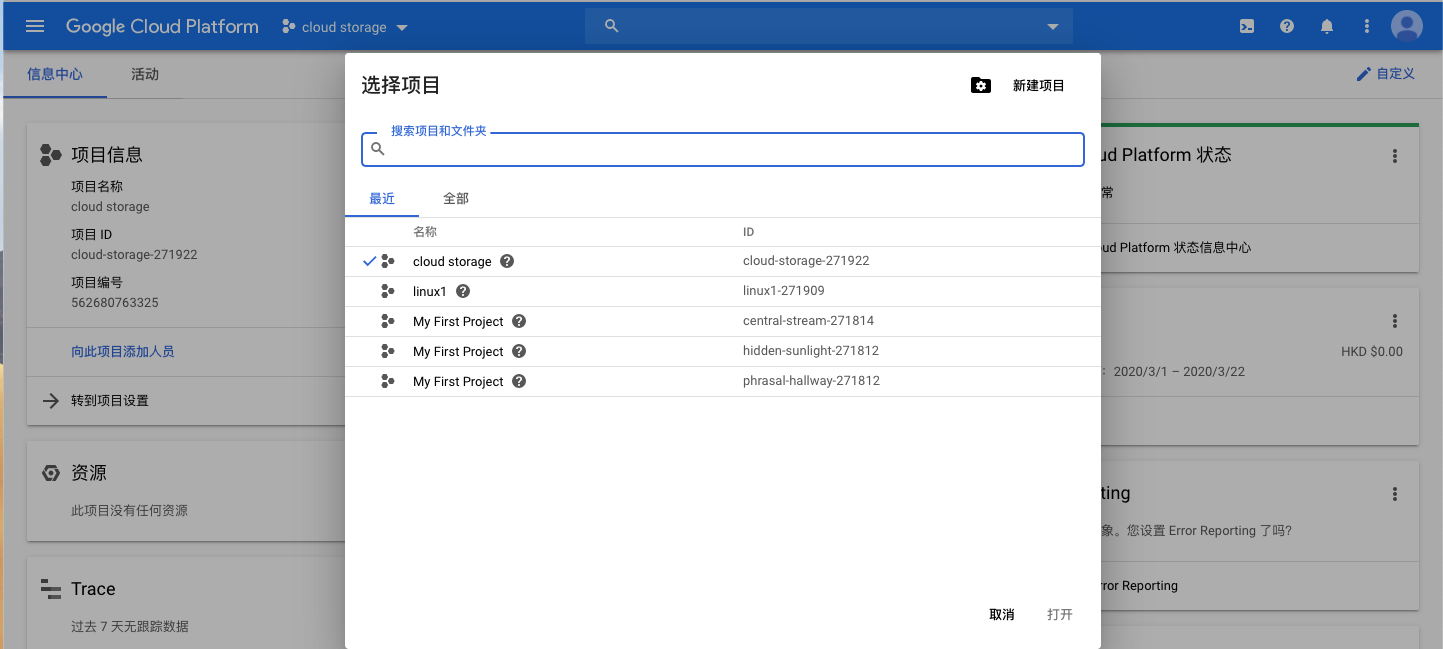Expand the top search bar dropdown arrow

1052,27
